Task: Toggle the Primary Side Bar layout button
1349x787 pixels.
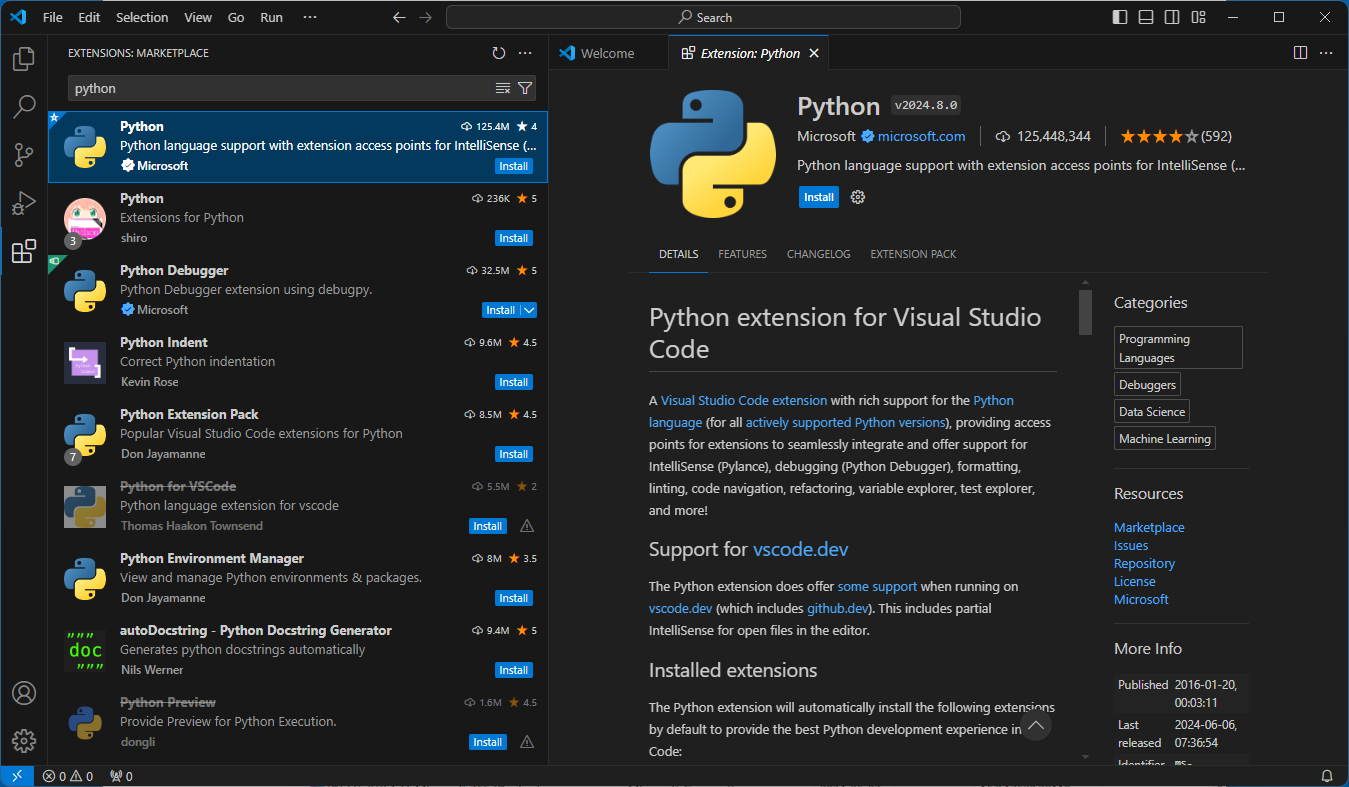Action: pos(1120,17)
